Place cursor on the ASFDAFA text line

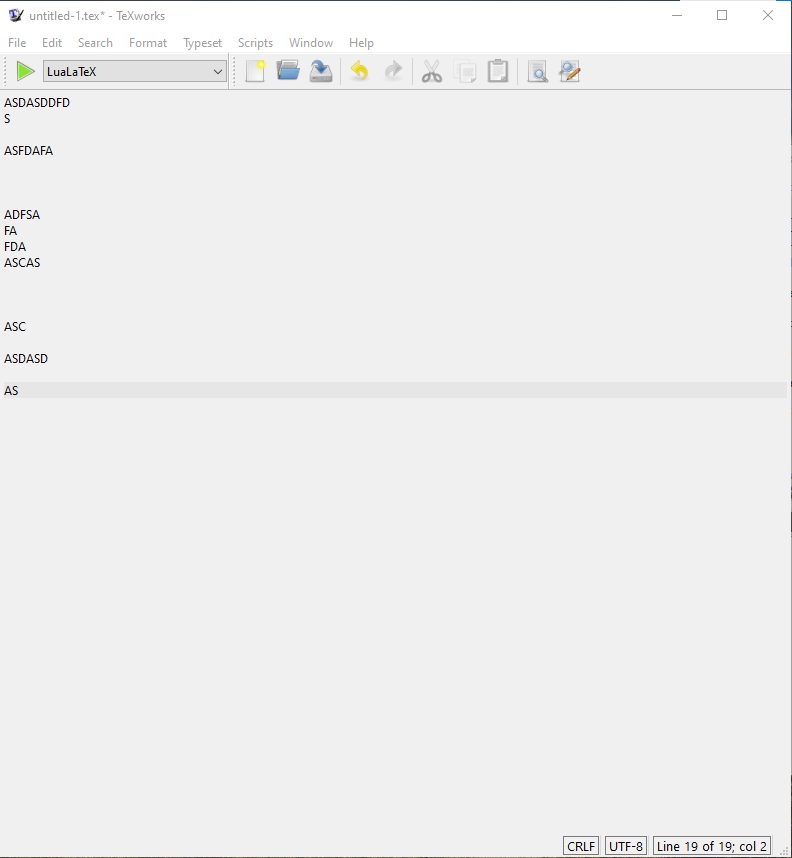28,150
